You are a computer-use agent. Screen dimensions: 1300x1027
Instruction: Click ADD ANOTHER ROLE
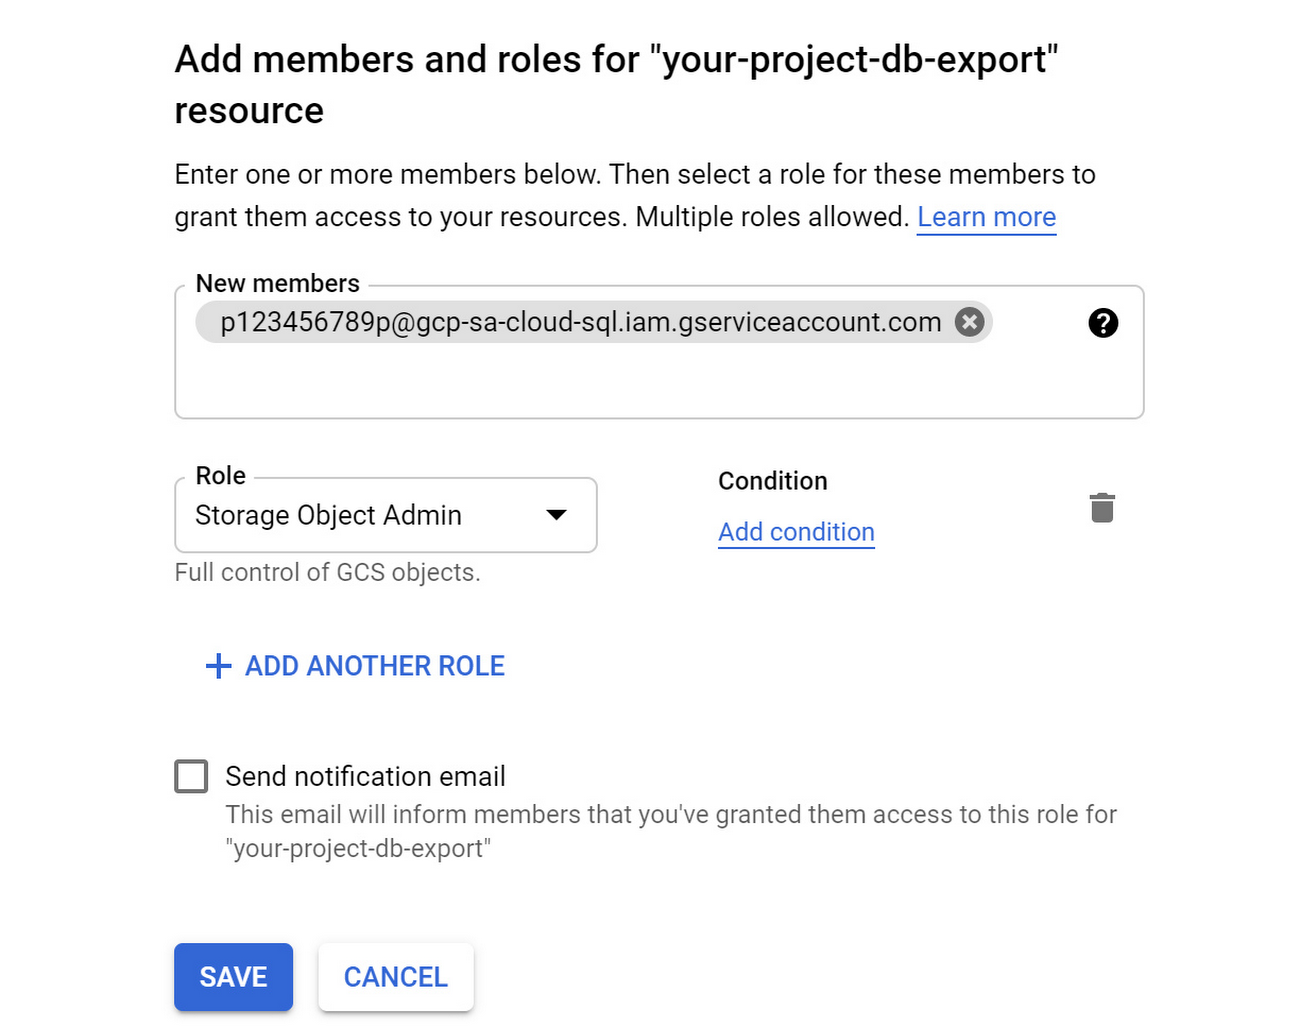click(373, 665)
